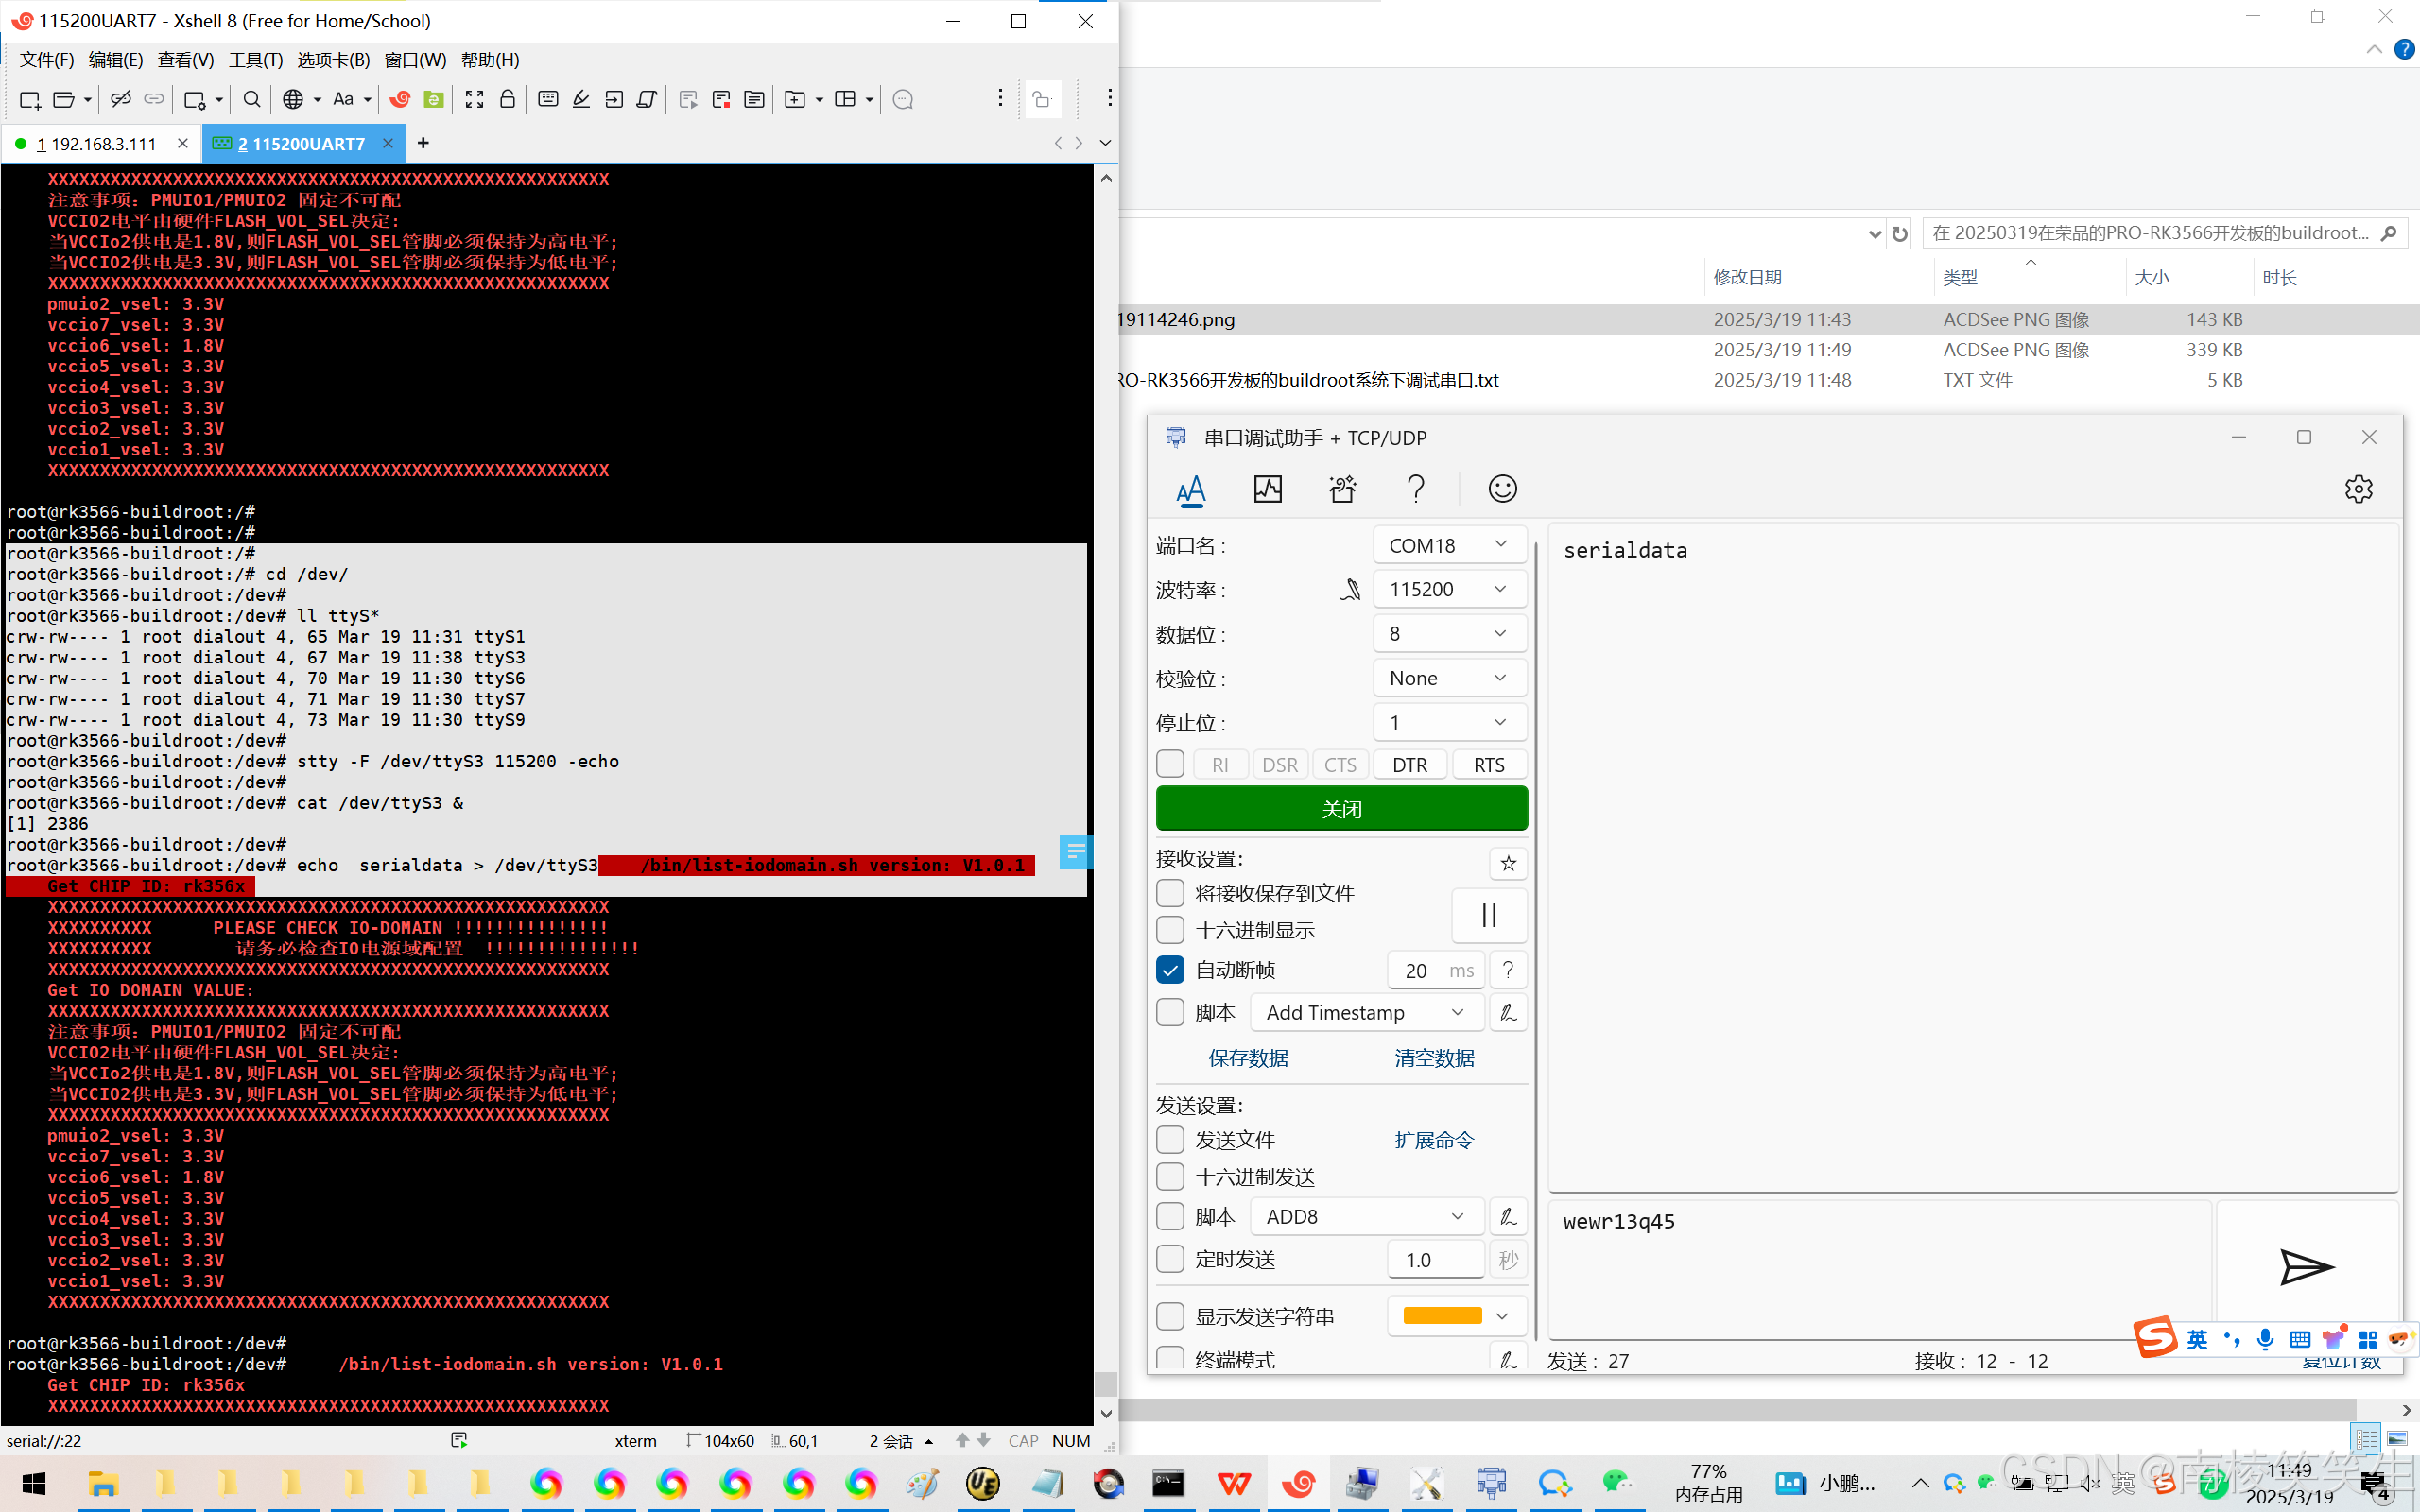Open the None parity dropdown
The image size is (2420, 1512).
pos(1449,678)
